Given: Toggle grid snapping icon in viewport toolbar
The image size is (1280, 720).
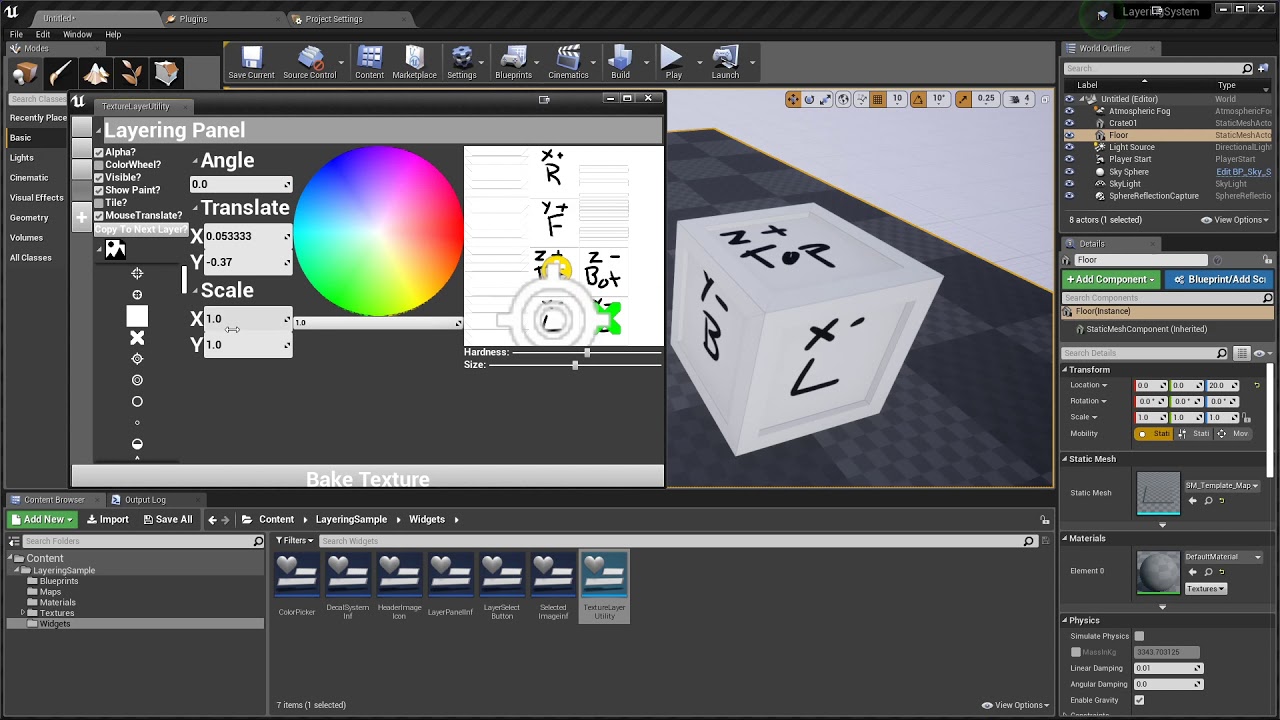Looking at the screenshot, I should click(x=878, y=99).
